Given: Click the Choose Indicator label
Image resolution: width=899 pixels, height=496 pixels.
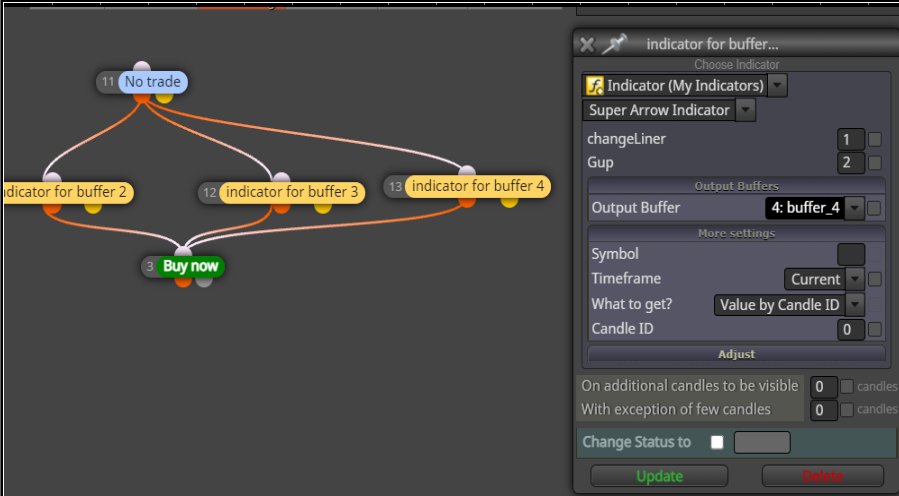Looking at the screenshot, I should [737, 65].
